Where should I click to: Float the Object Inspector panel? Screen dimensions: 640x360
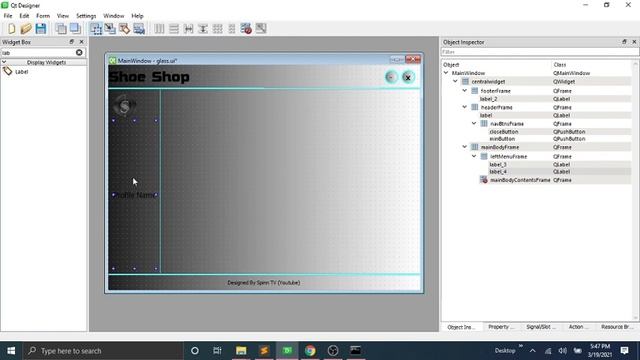coord(624,42)
